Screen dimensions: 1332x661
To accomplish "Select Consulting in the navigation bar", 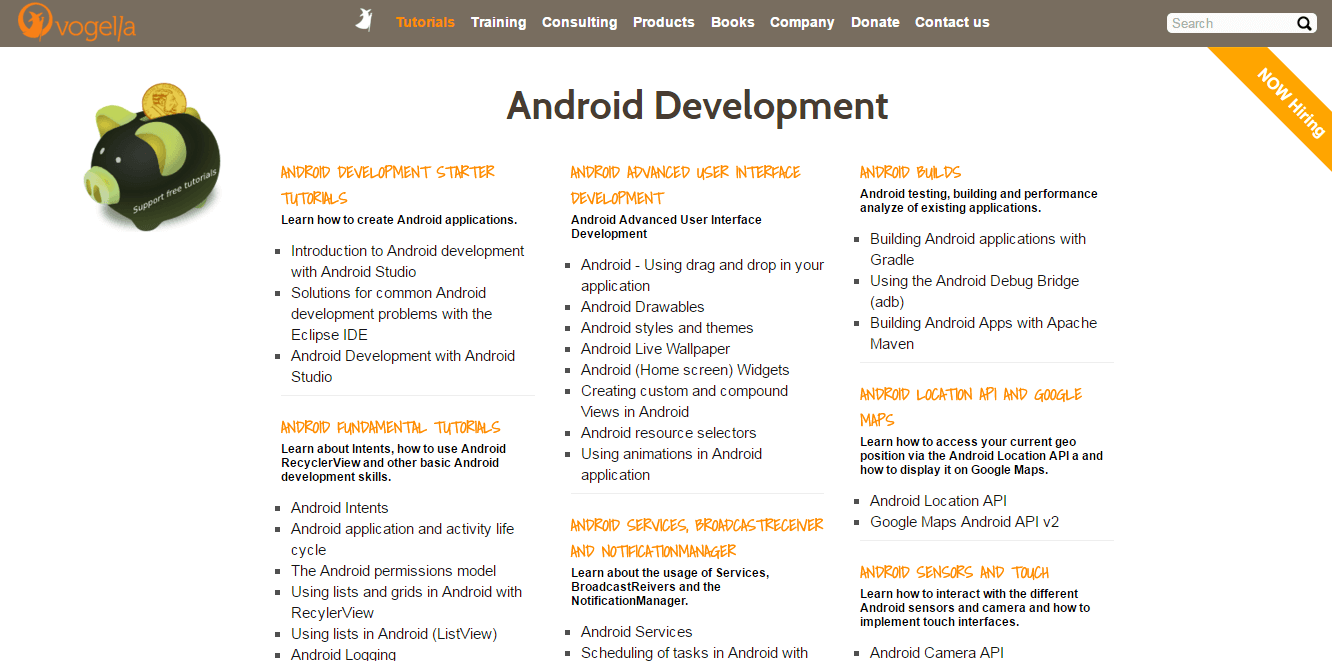I will click(x=579, y=22).
